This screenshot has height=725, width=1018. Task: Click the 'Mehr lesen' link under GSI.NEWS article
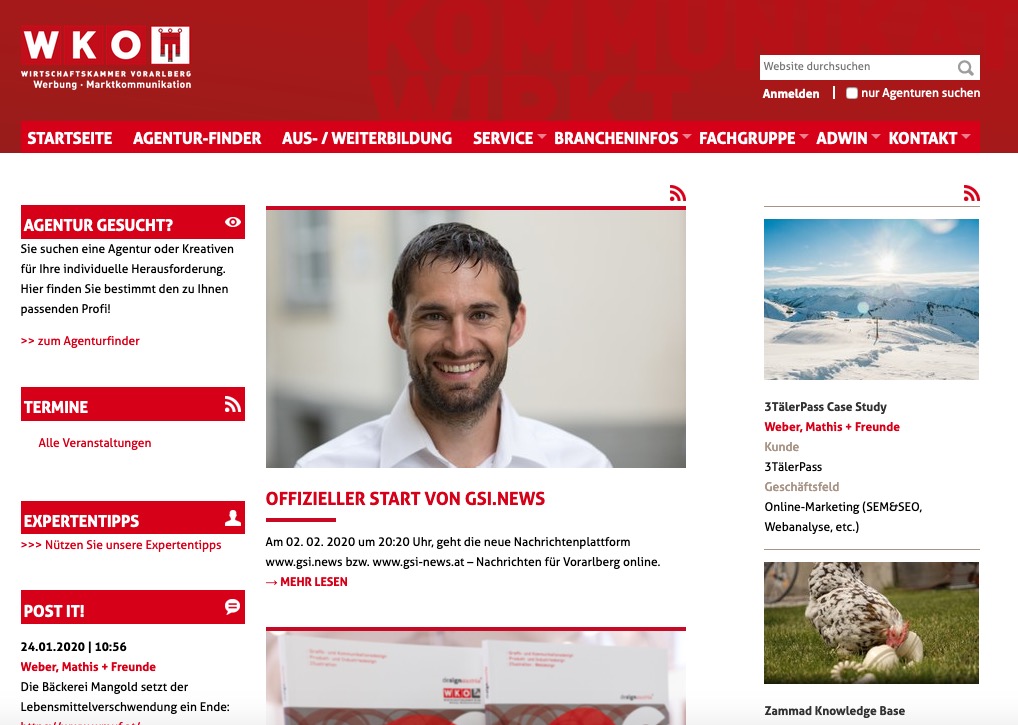pos(306,582)
